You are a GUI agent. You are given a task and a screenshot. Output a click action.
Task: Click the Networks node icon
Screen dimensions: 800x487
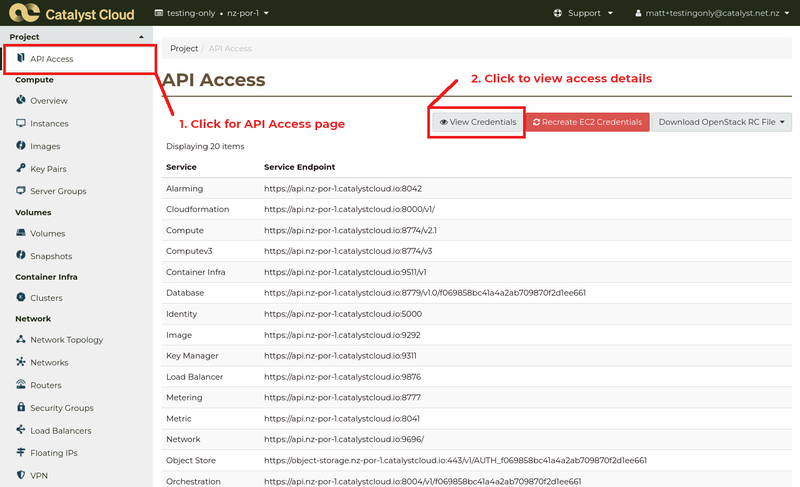(20, 362)
